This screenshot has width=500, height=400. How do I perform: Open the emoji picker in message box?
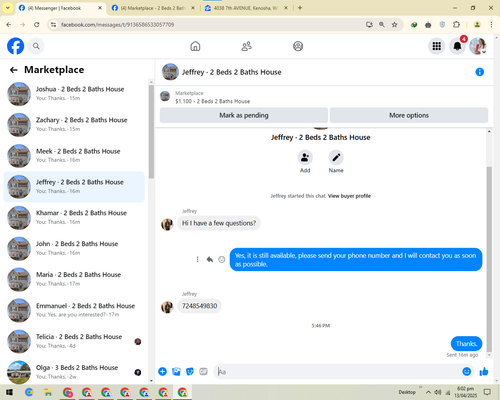(x=467, y=371)
